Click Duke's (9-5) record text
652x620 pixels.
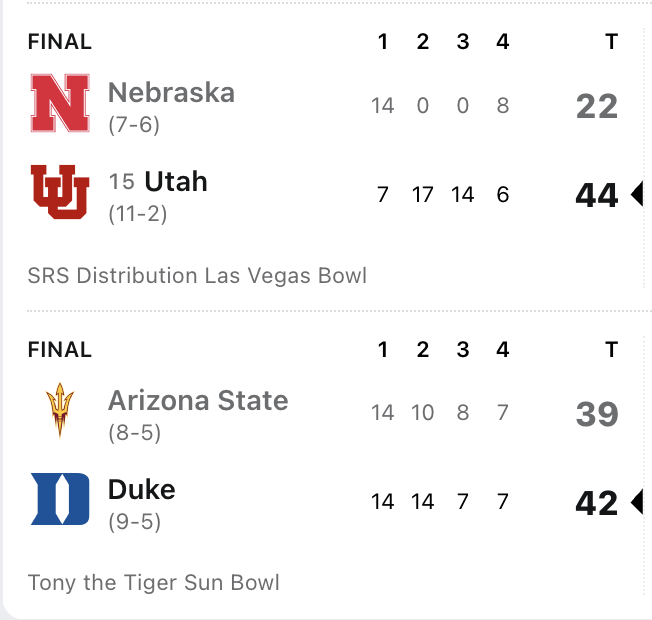click(x=134, y=521)
